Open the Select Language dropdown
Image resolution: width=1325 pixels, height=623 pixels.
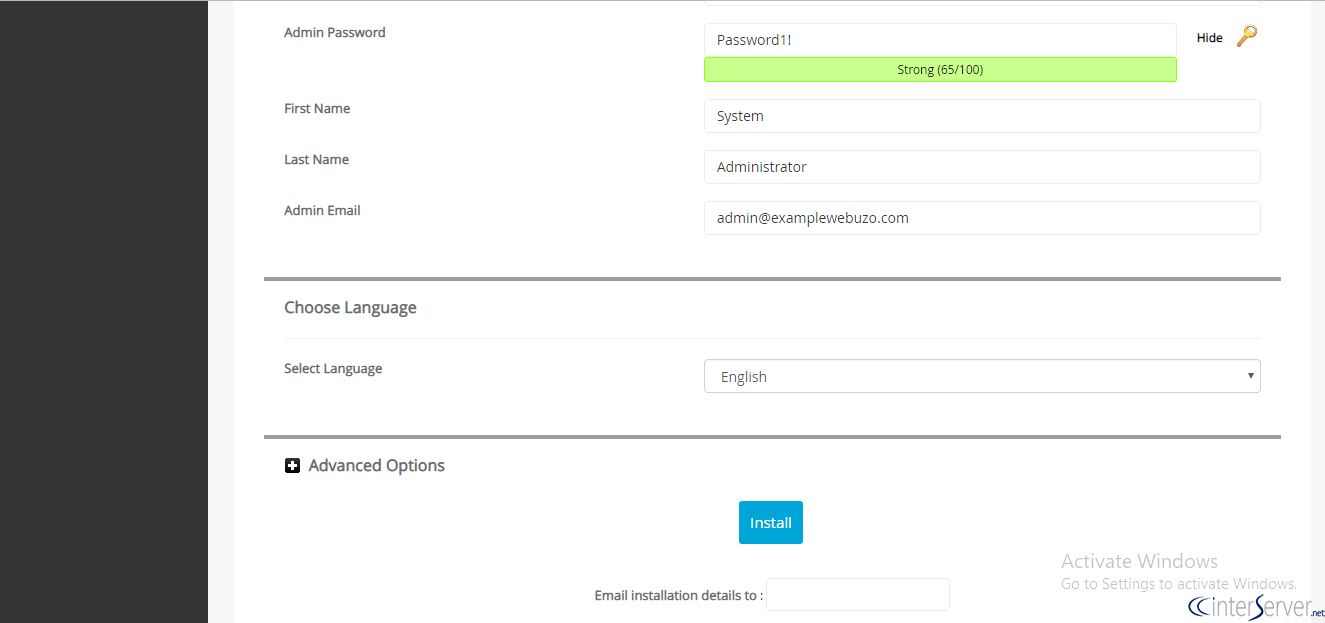point(982,376)
